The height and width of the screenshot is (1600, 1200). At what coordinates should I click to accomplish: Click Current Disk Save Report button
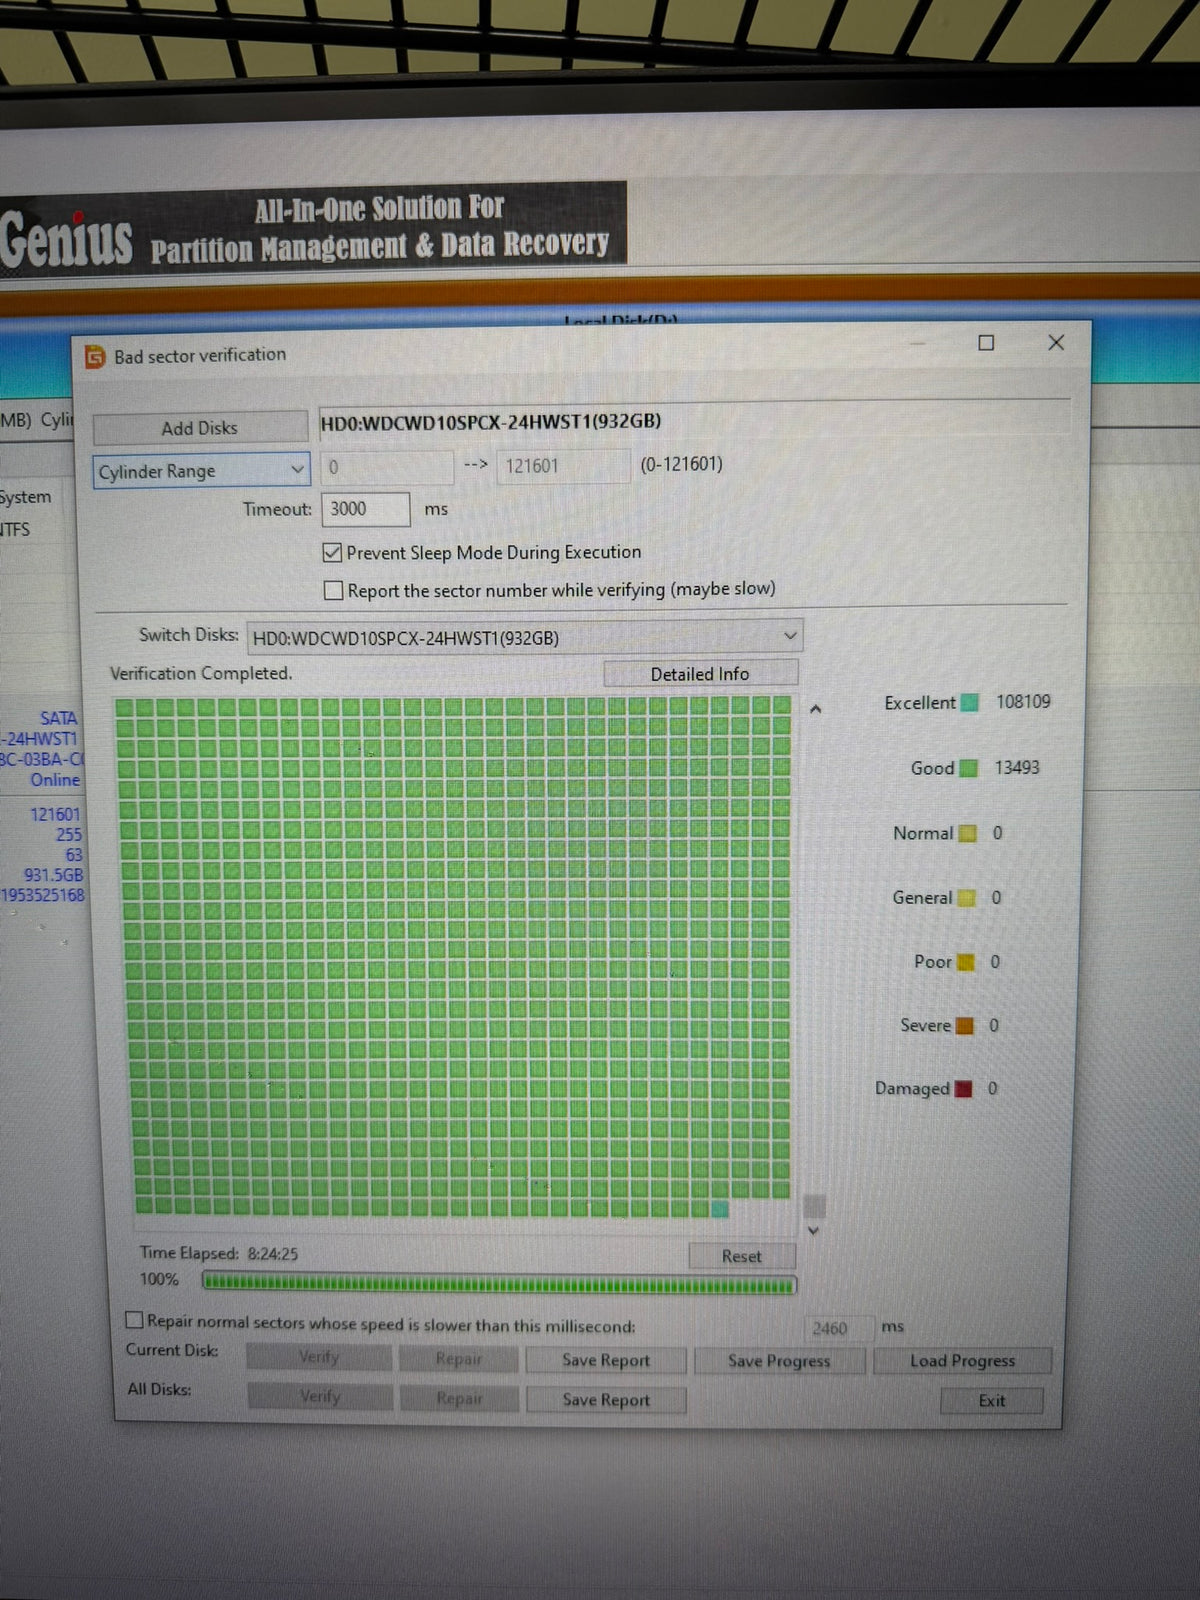[x=606, y=1360]
